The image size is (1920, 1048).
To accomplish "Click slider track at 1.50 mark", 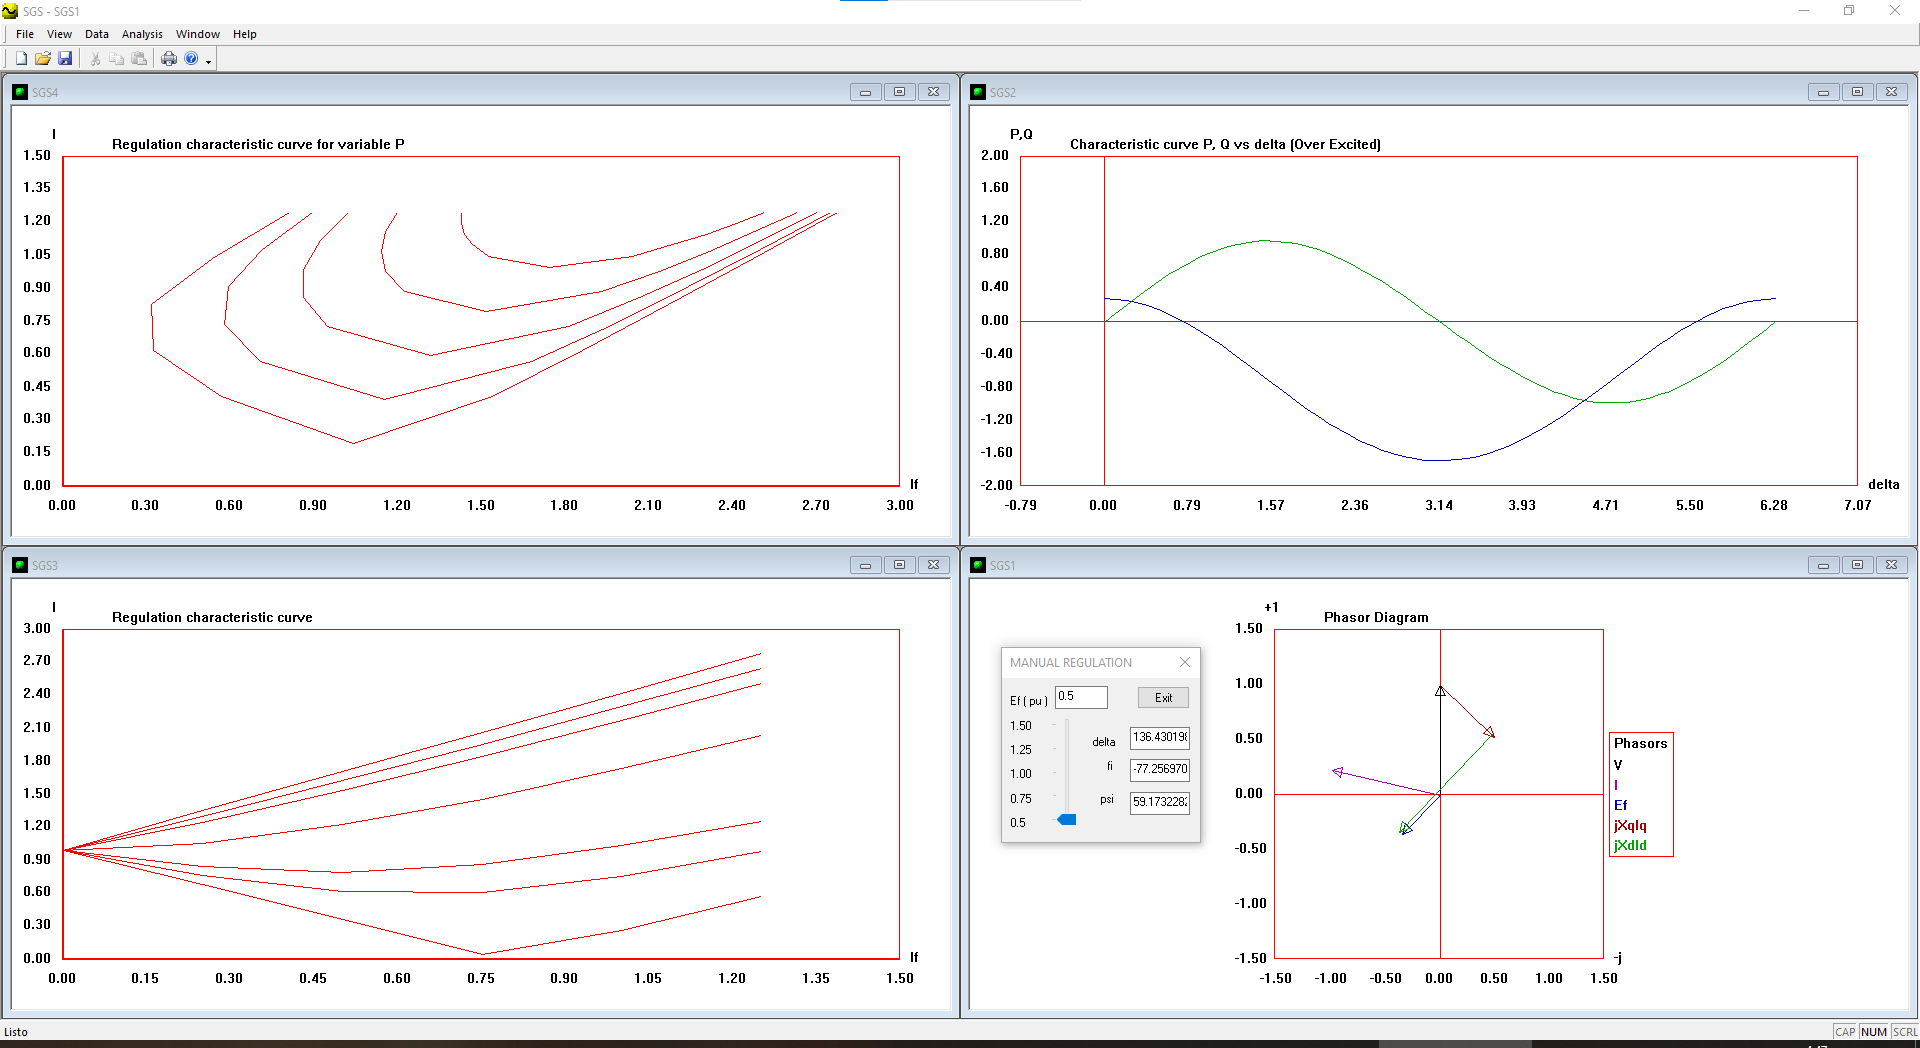I will coord(1067,726).
